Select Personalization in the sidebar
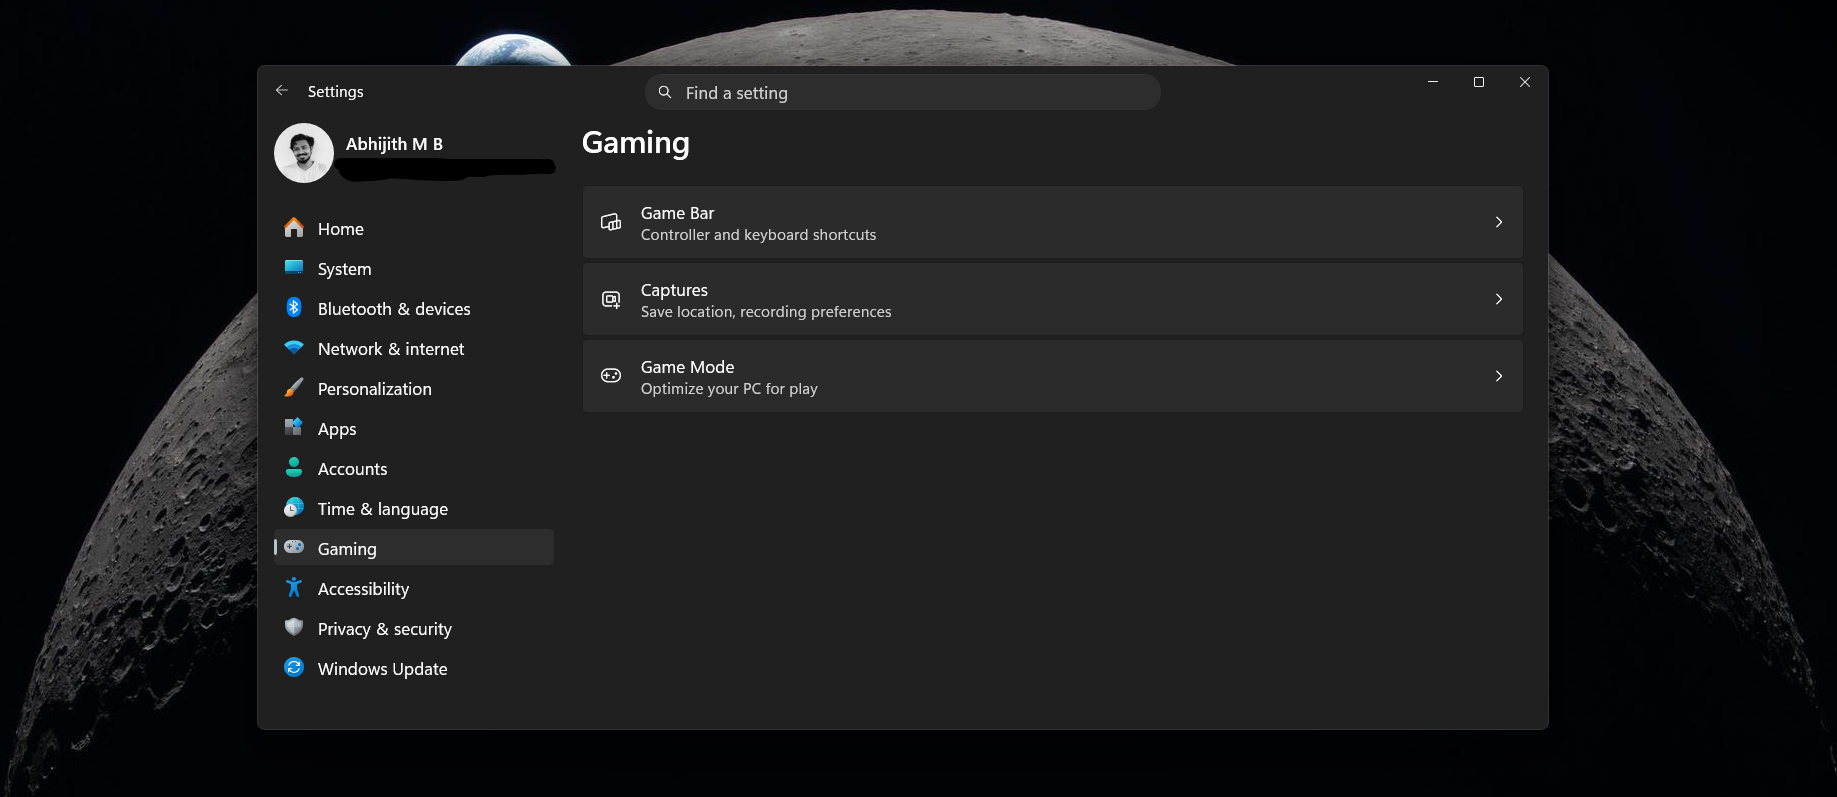This screenshot has height=797, width=1837. [x=414, y=389]
